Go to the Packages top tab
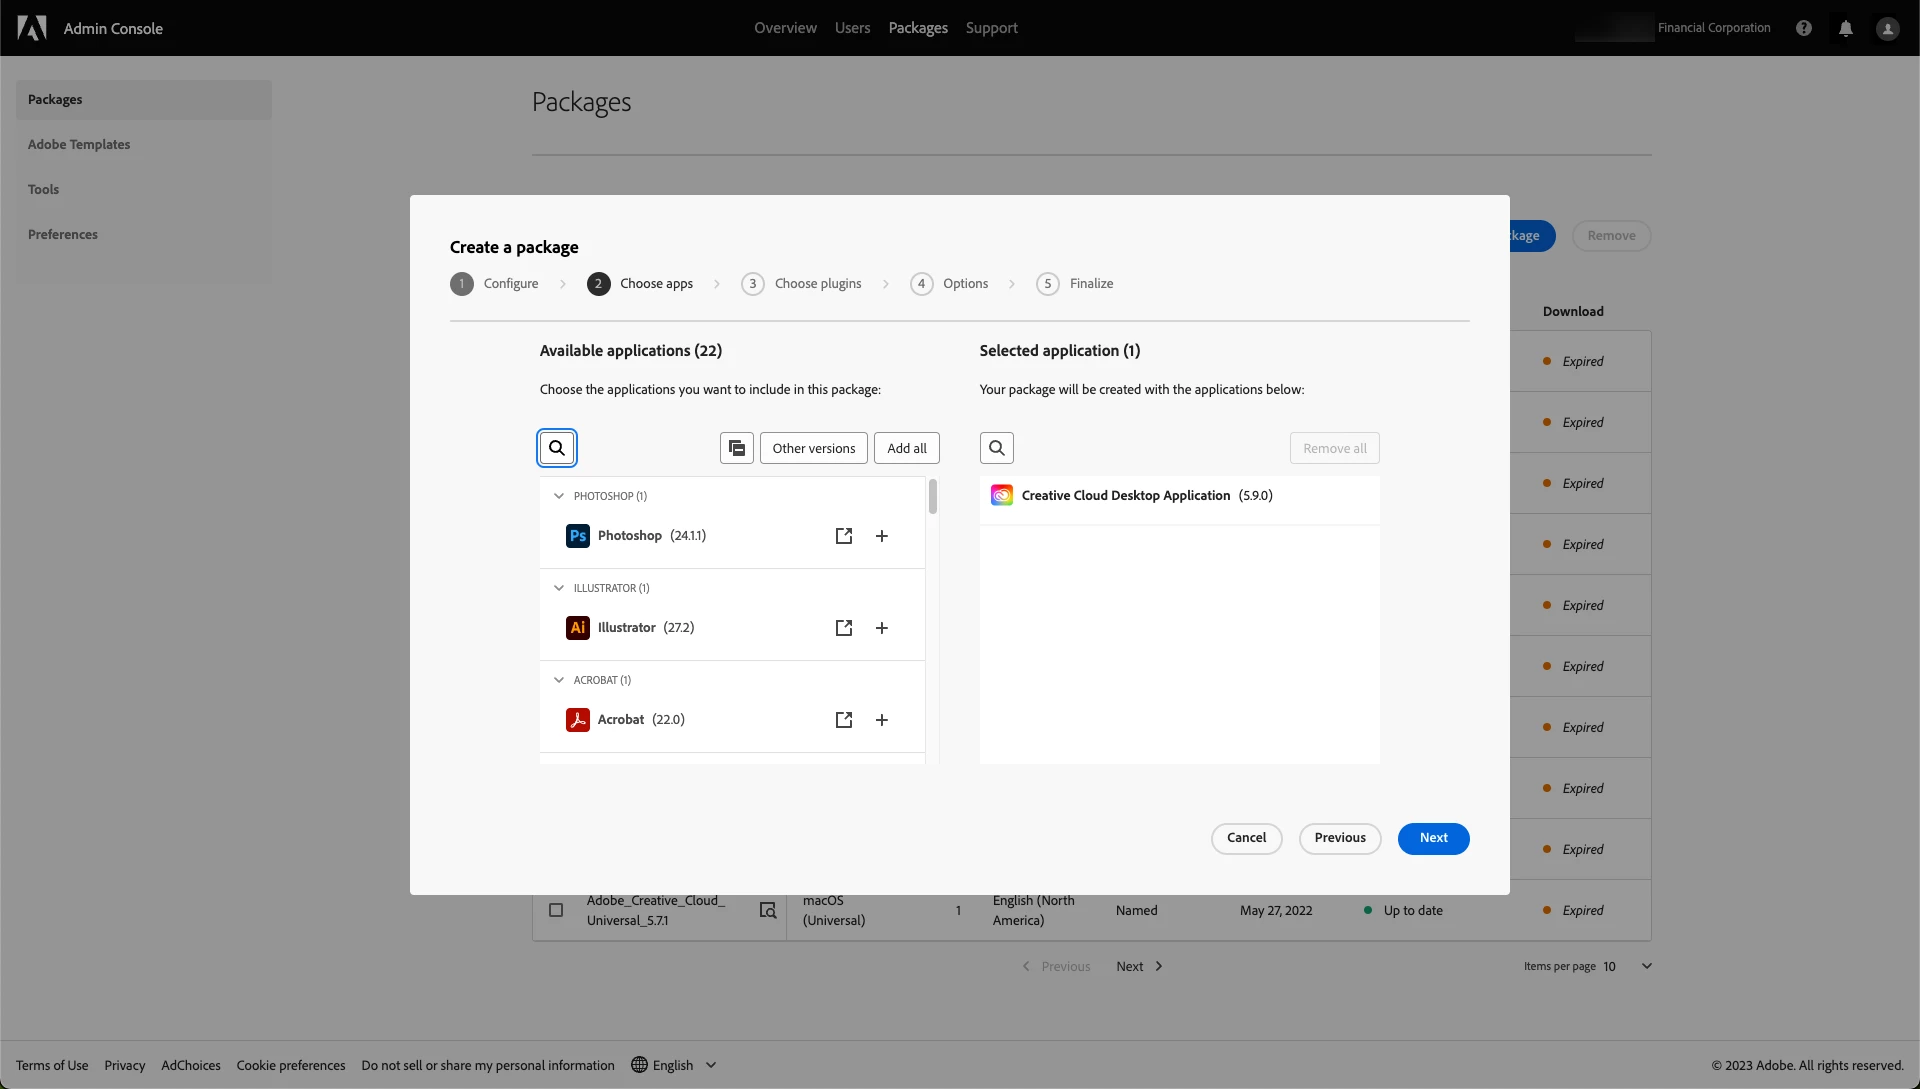 point(918,28)
